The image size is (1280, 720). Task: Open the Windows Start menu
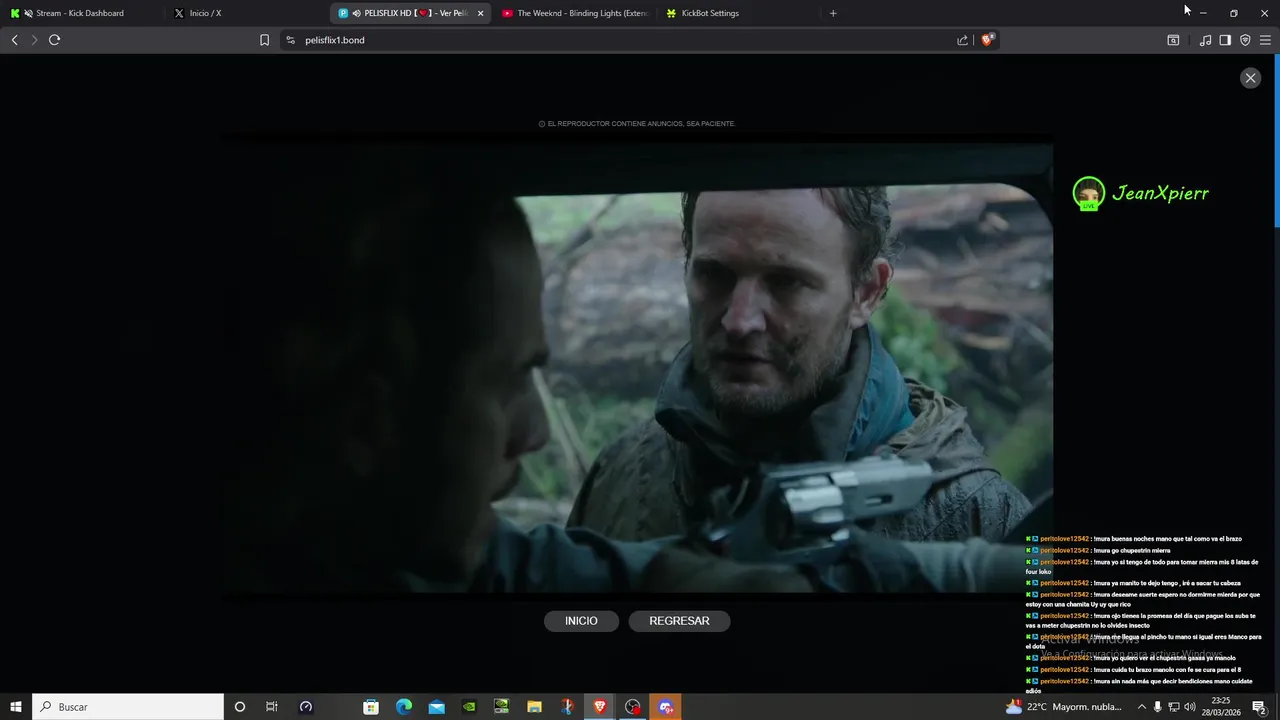pos(16,707)
